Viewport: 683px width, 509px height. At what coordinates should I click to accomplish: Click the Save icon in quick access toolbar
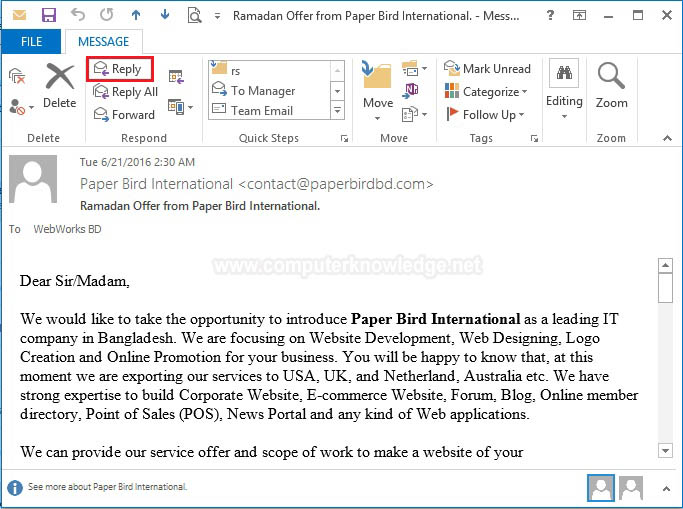click(x=49, y=16)
